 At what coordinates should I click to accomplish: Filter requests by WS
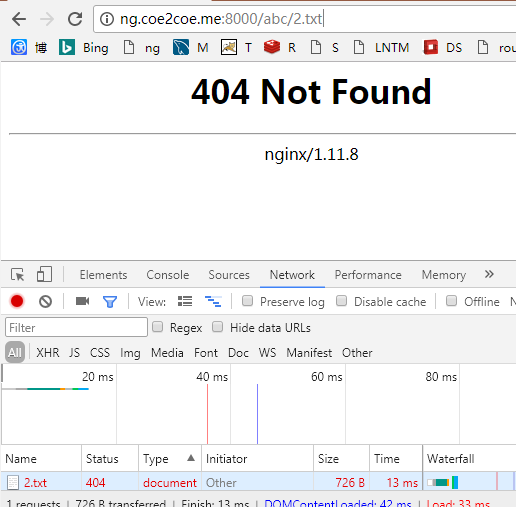pos(267,353)
